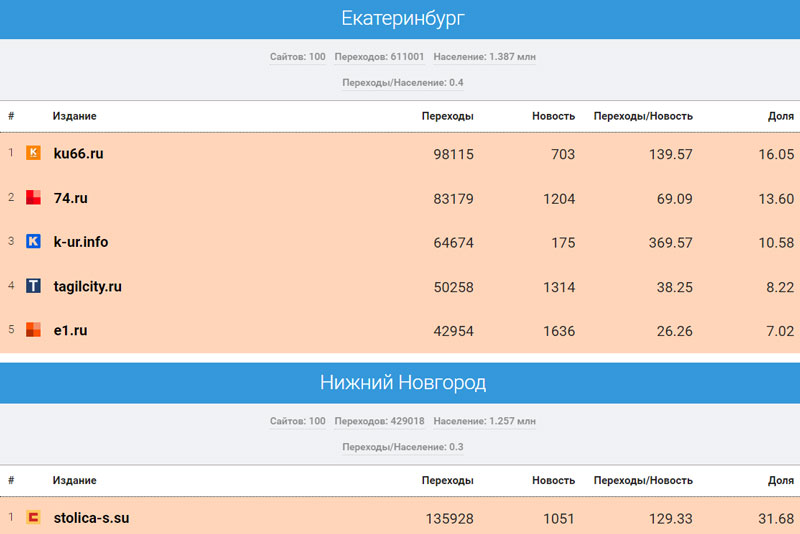Click Доля column header in Екатеринбург table
This screenshot has width=800, height=534.
click(781, 116)
